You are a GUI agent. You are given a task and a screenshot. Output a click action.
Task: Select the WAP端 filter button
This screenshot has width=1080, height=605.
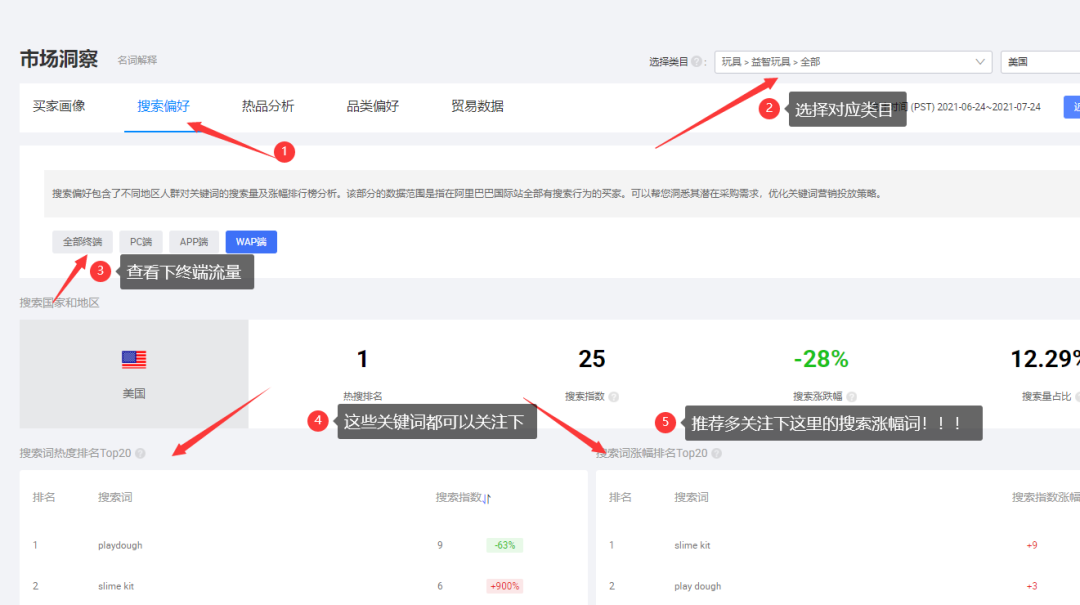point(251,242)
